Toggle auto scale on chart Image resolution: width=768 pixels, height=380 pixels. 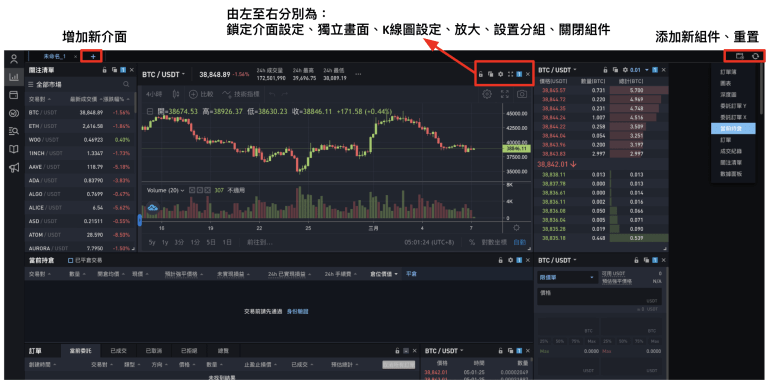click(519, 242)
